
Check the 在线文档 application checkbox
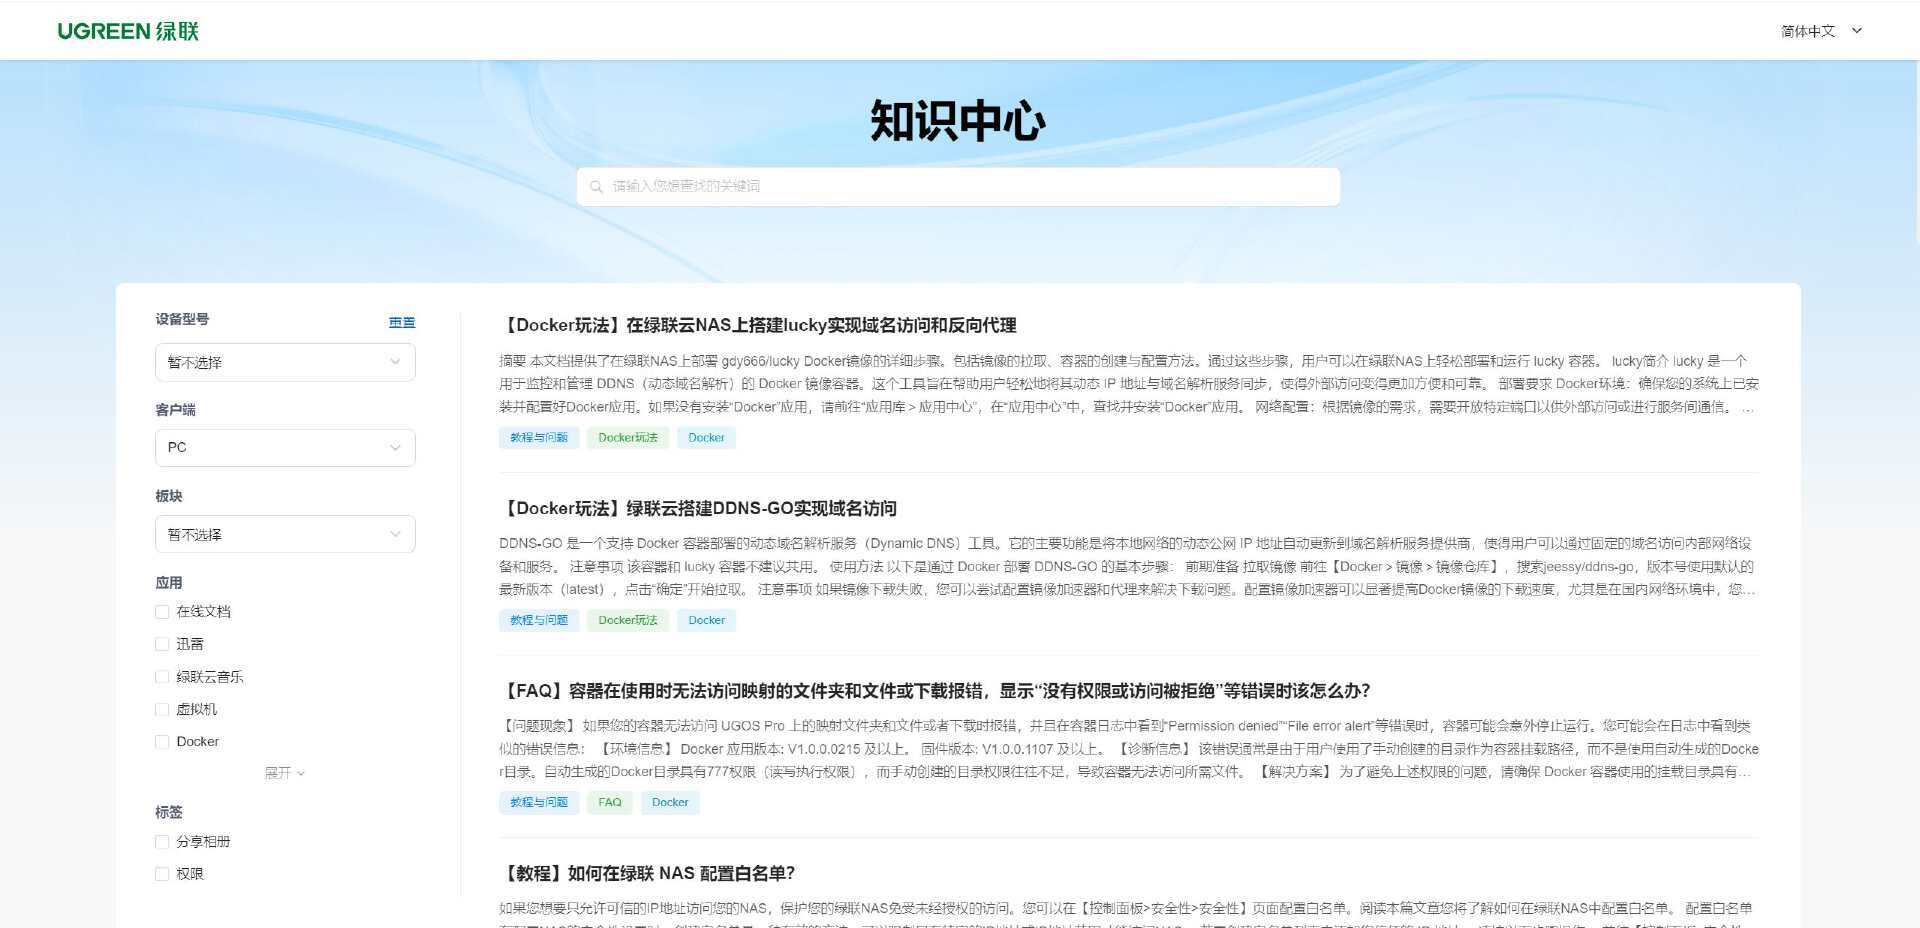(162, 611)
